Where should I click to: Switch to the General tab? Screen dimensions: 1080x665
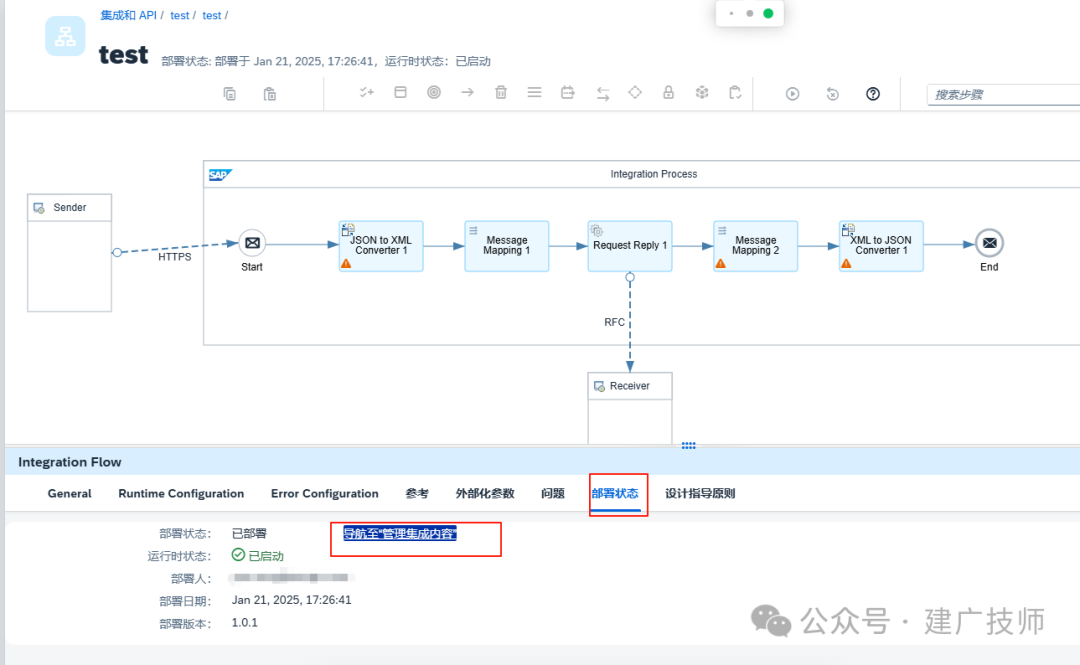(70, 493)
